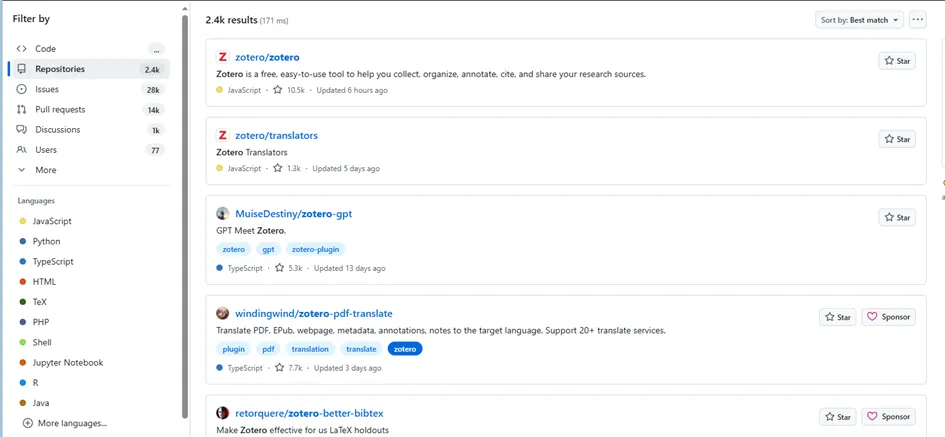Image resolution: width=945 pixels, height=437 pixels.
Task: Star the zotero-gpt repository
Action: coord(897,218)
